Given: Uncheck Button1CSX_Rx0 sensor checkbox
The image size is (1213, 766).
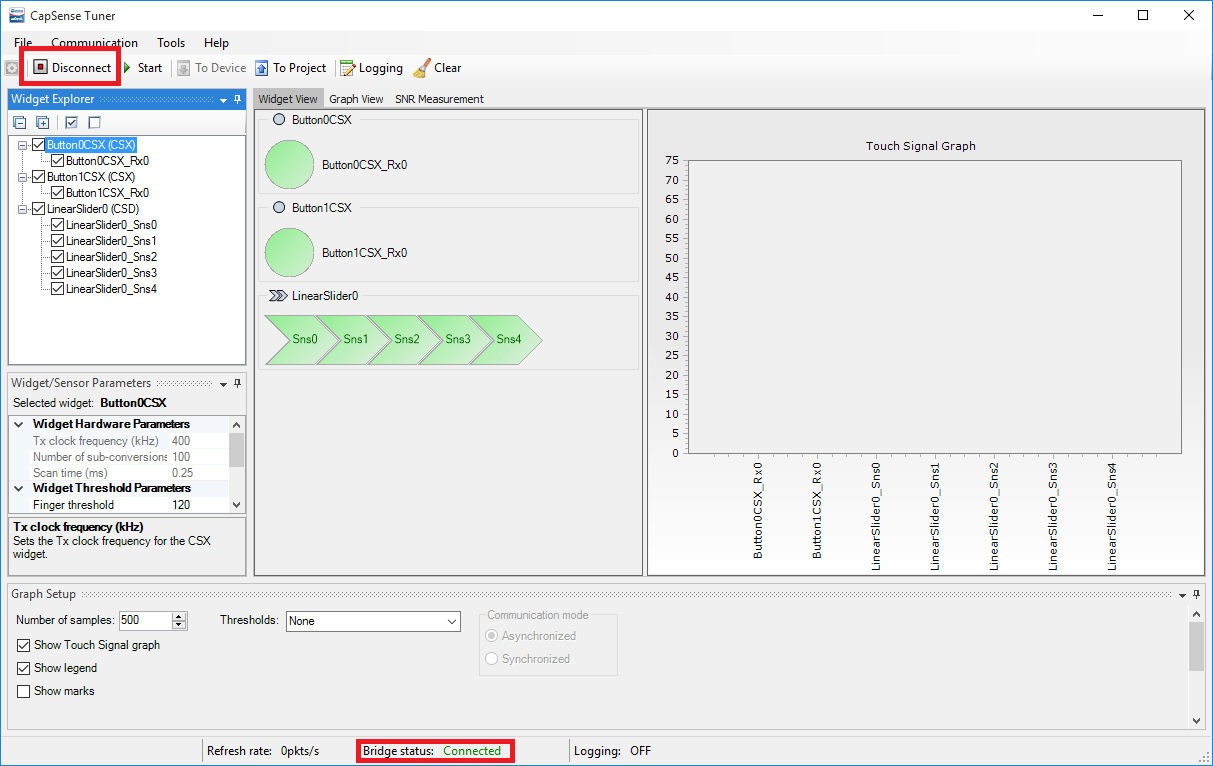Looking at the screenshot, I should [58, 193].
